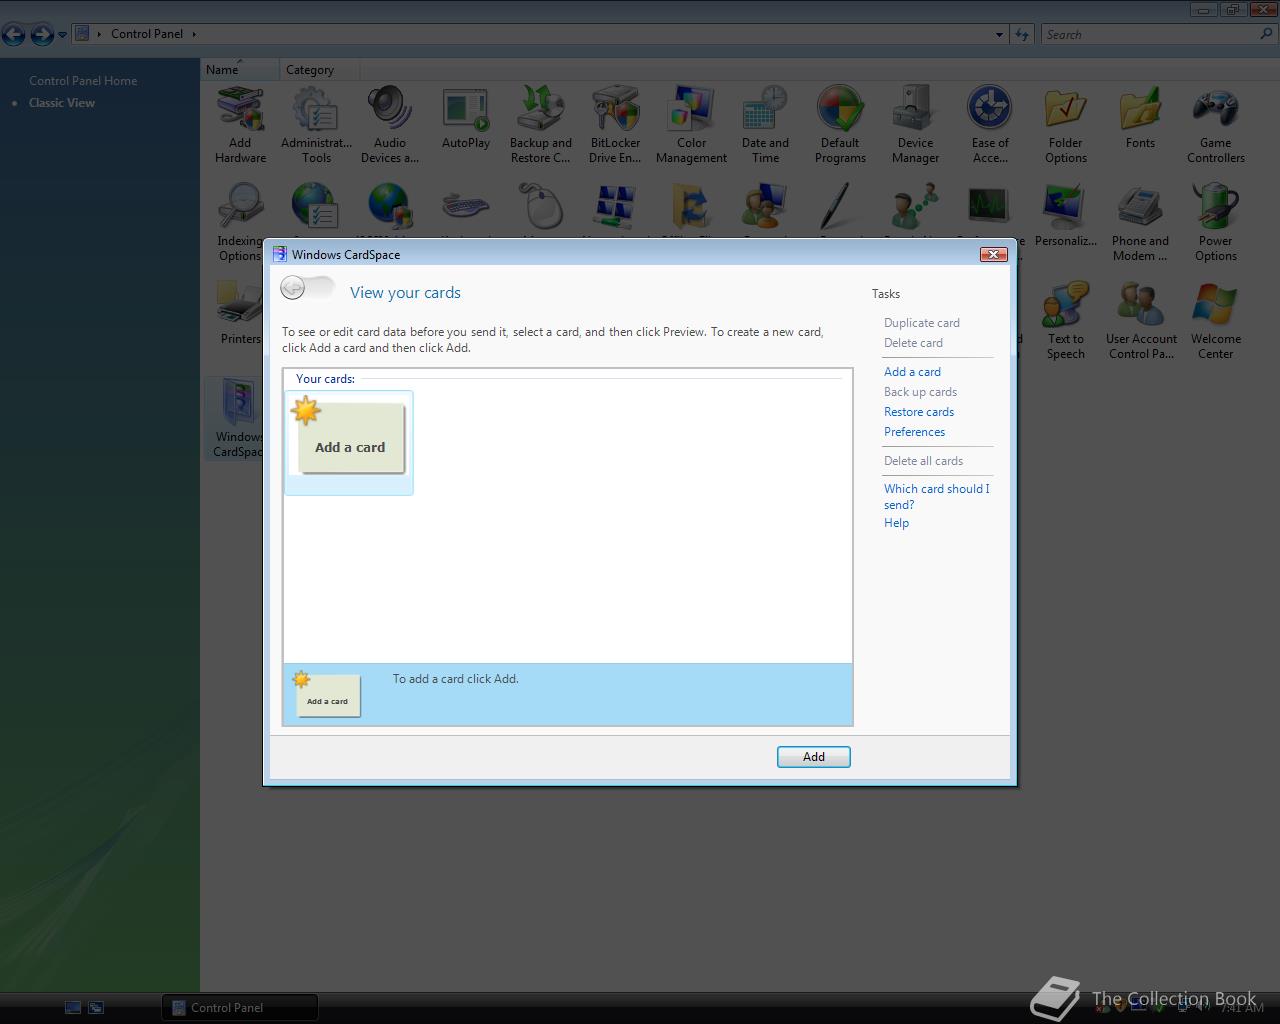Close the Windows CardSpace dialog
1280x1024 pixels.
(x=993, y=254)
